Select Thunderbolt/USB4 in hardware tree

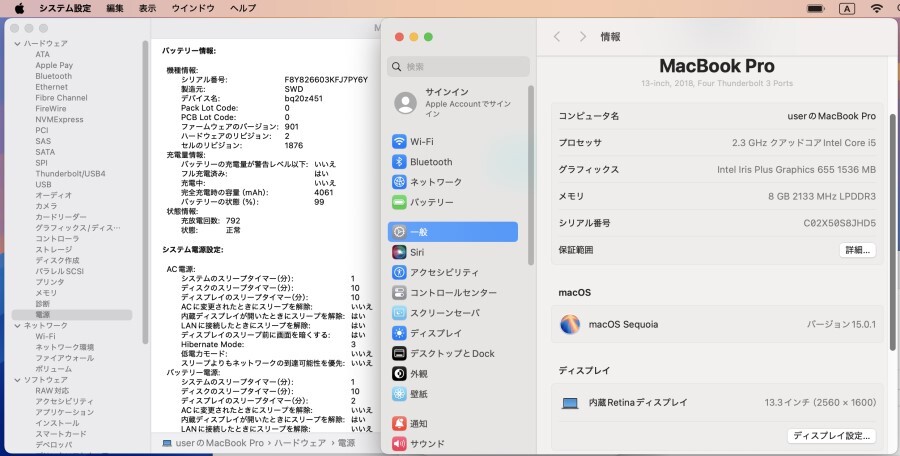71,173
